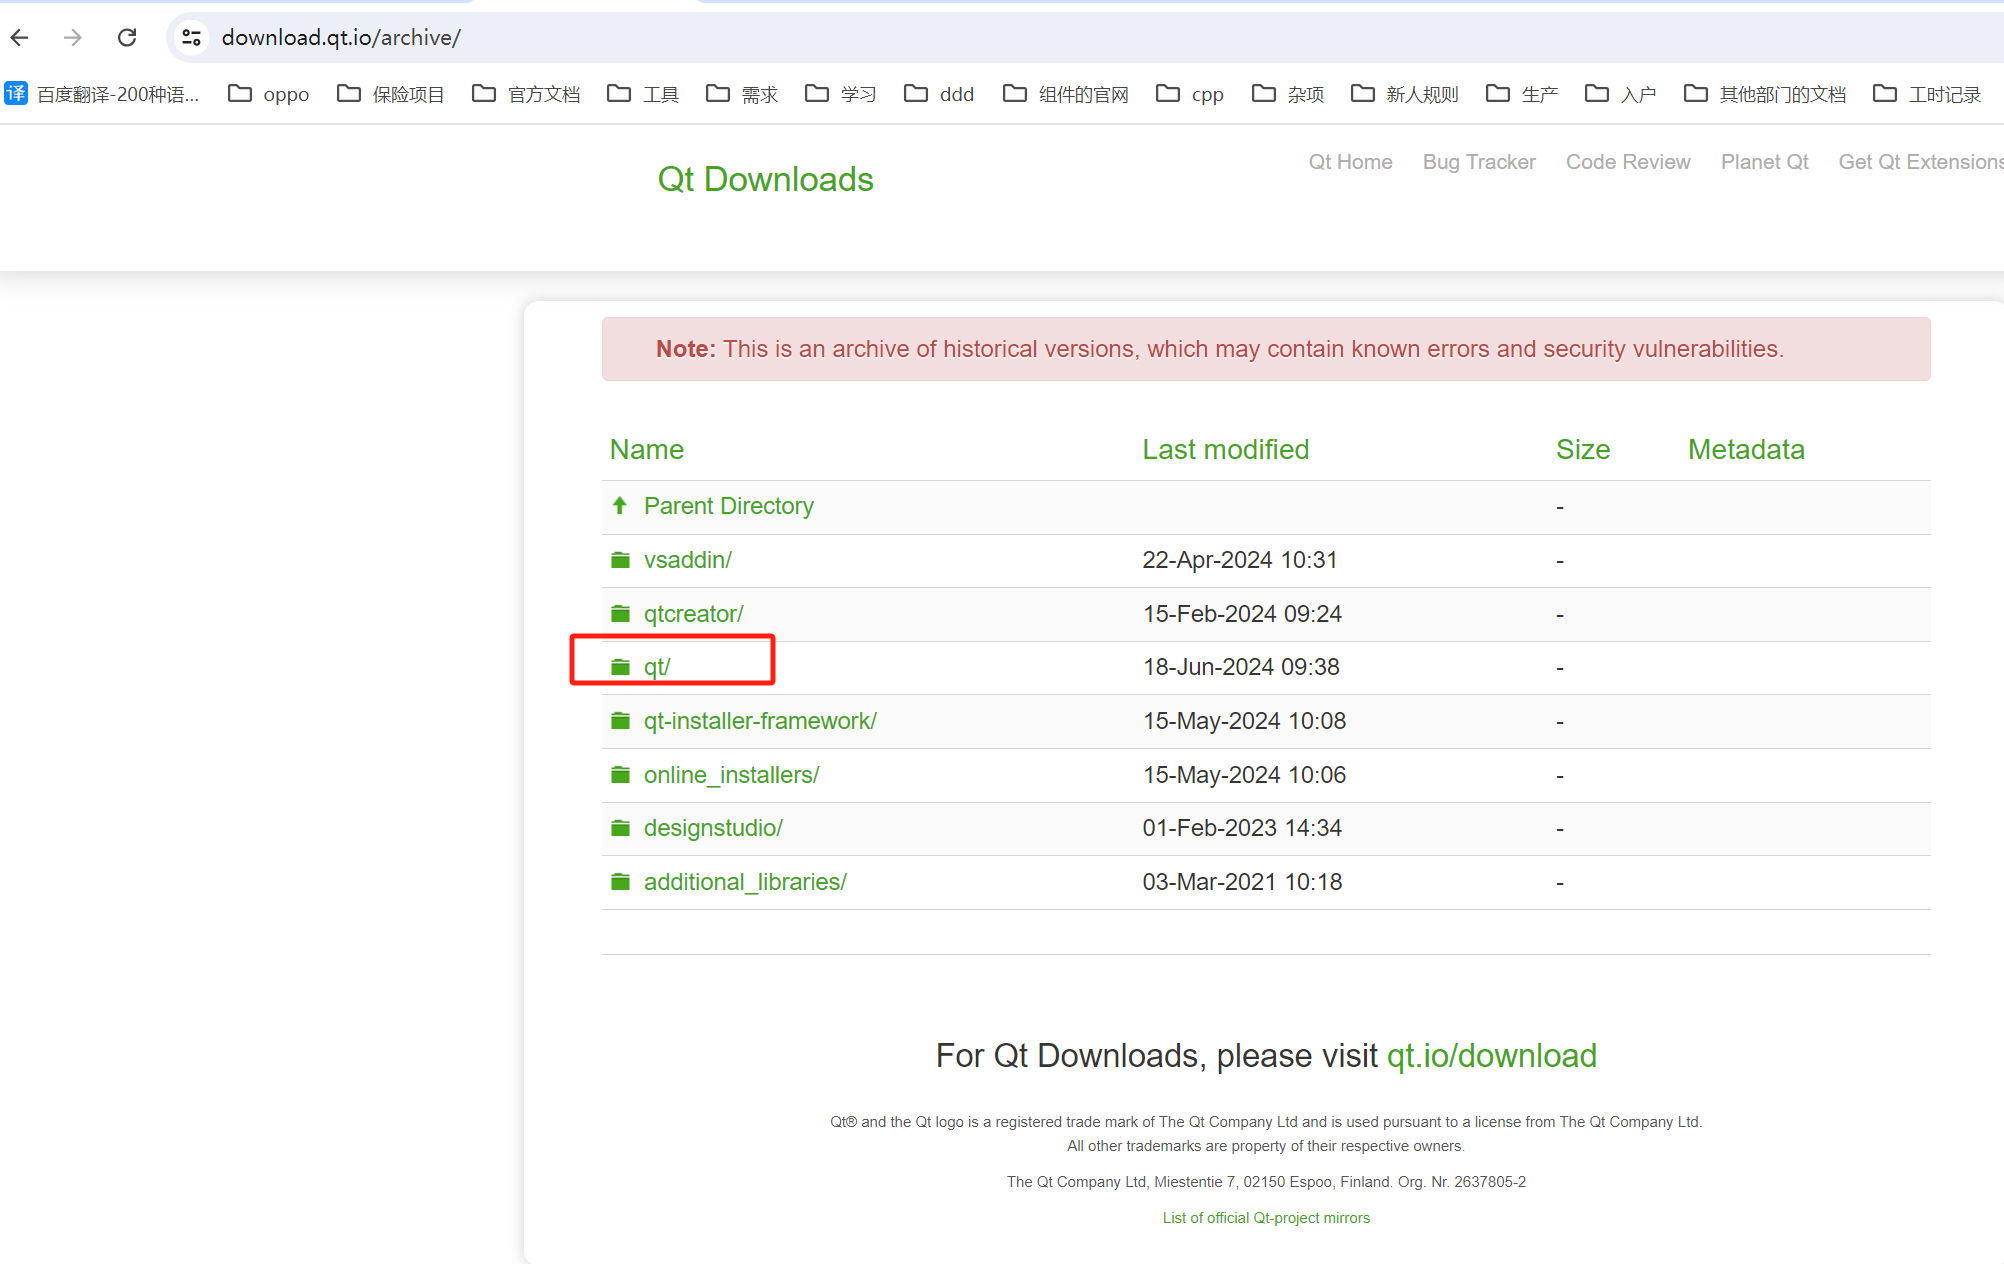Open the 工时记录 bookmark folder

click(x=1927, y=94)
